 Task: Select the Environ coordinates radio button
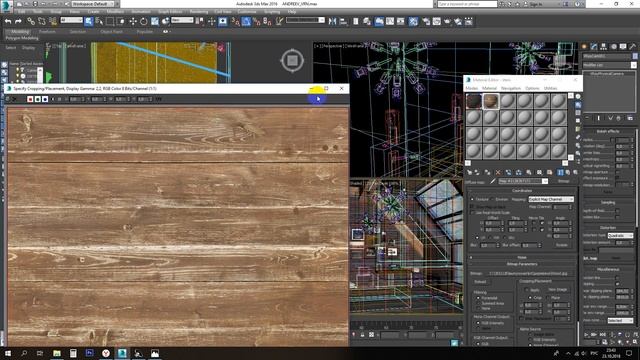491,199
